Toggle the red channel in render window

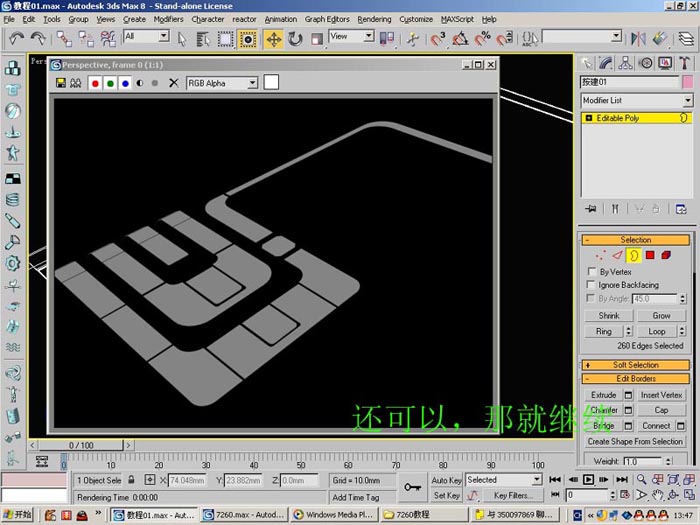coord(95,83)
